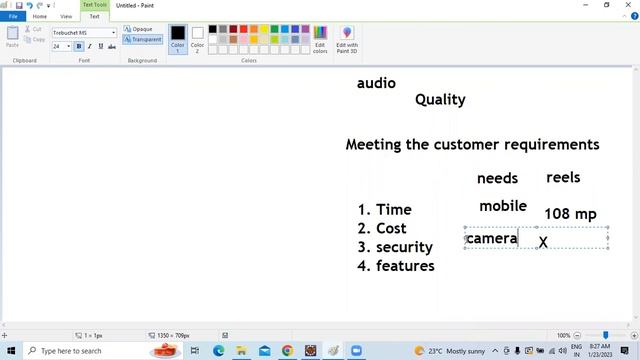Click the '4. features' list line

click(396, 266)
